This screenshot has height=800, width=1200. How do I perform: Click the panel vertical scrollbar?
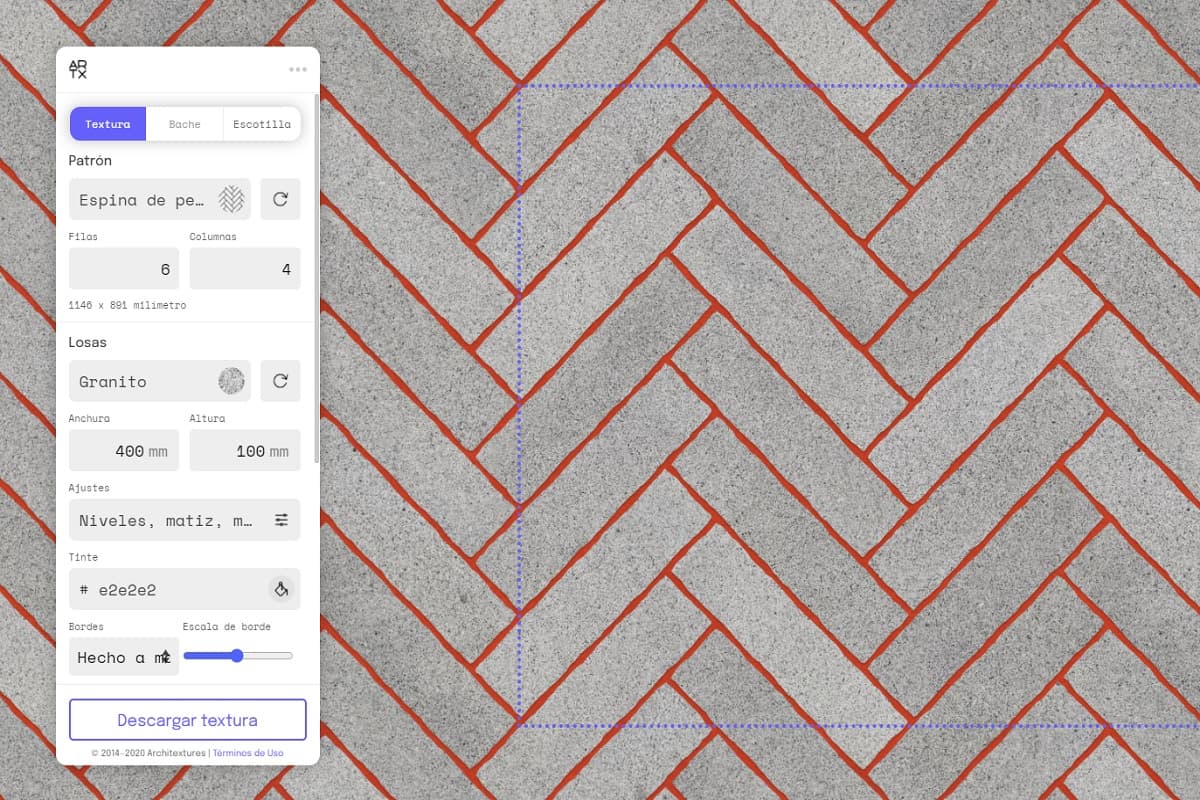(x=317, y=278)
